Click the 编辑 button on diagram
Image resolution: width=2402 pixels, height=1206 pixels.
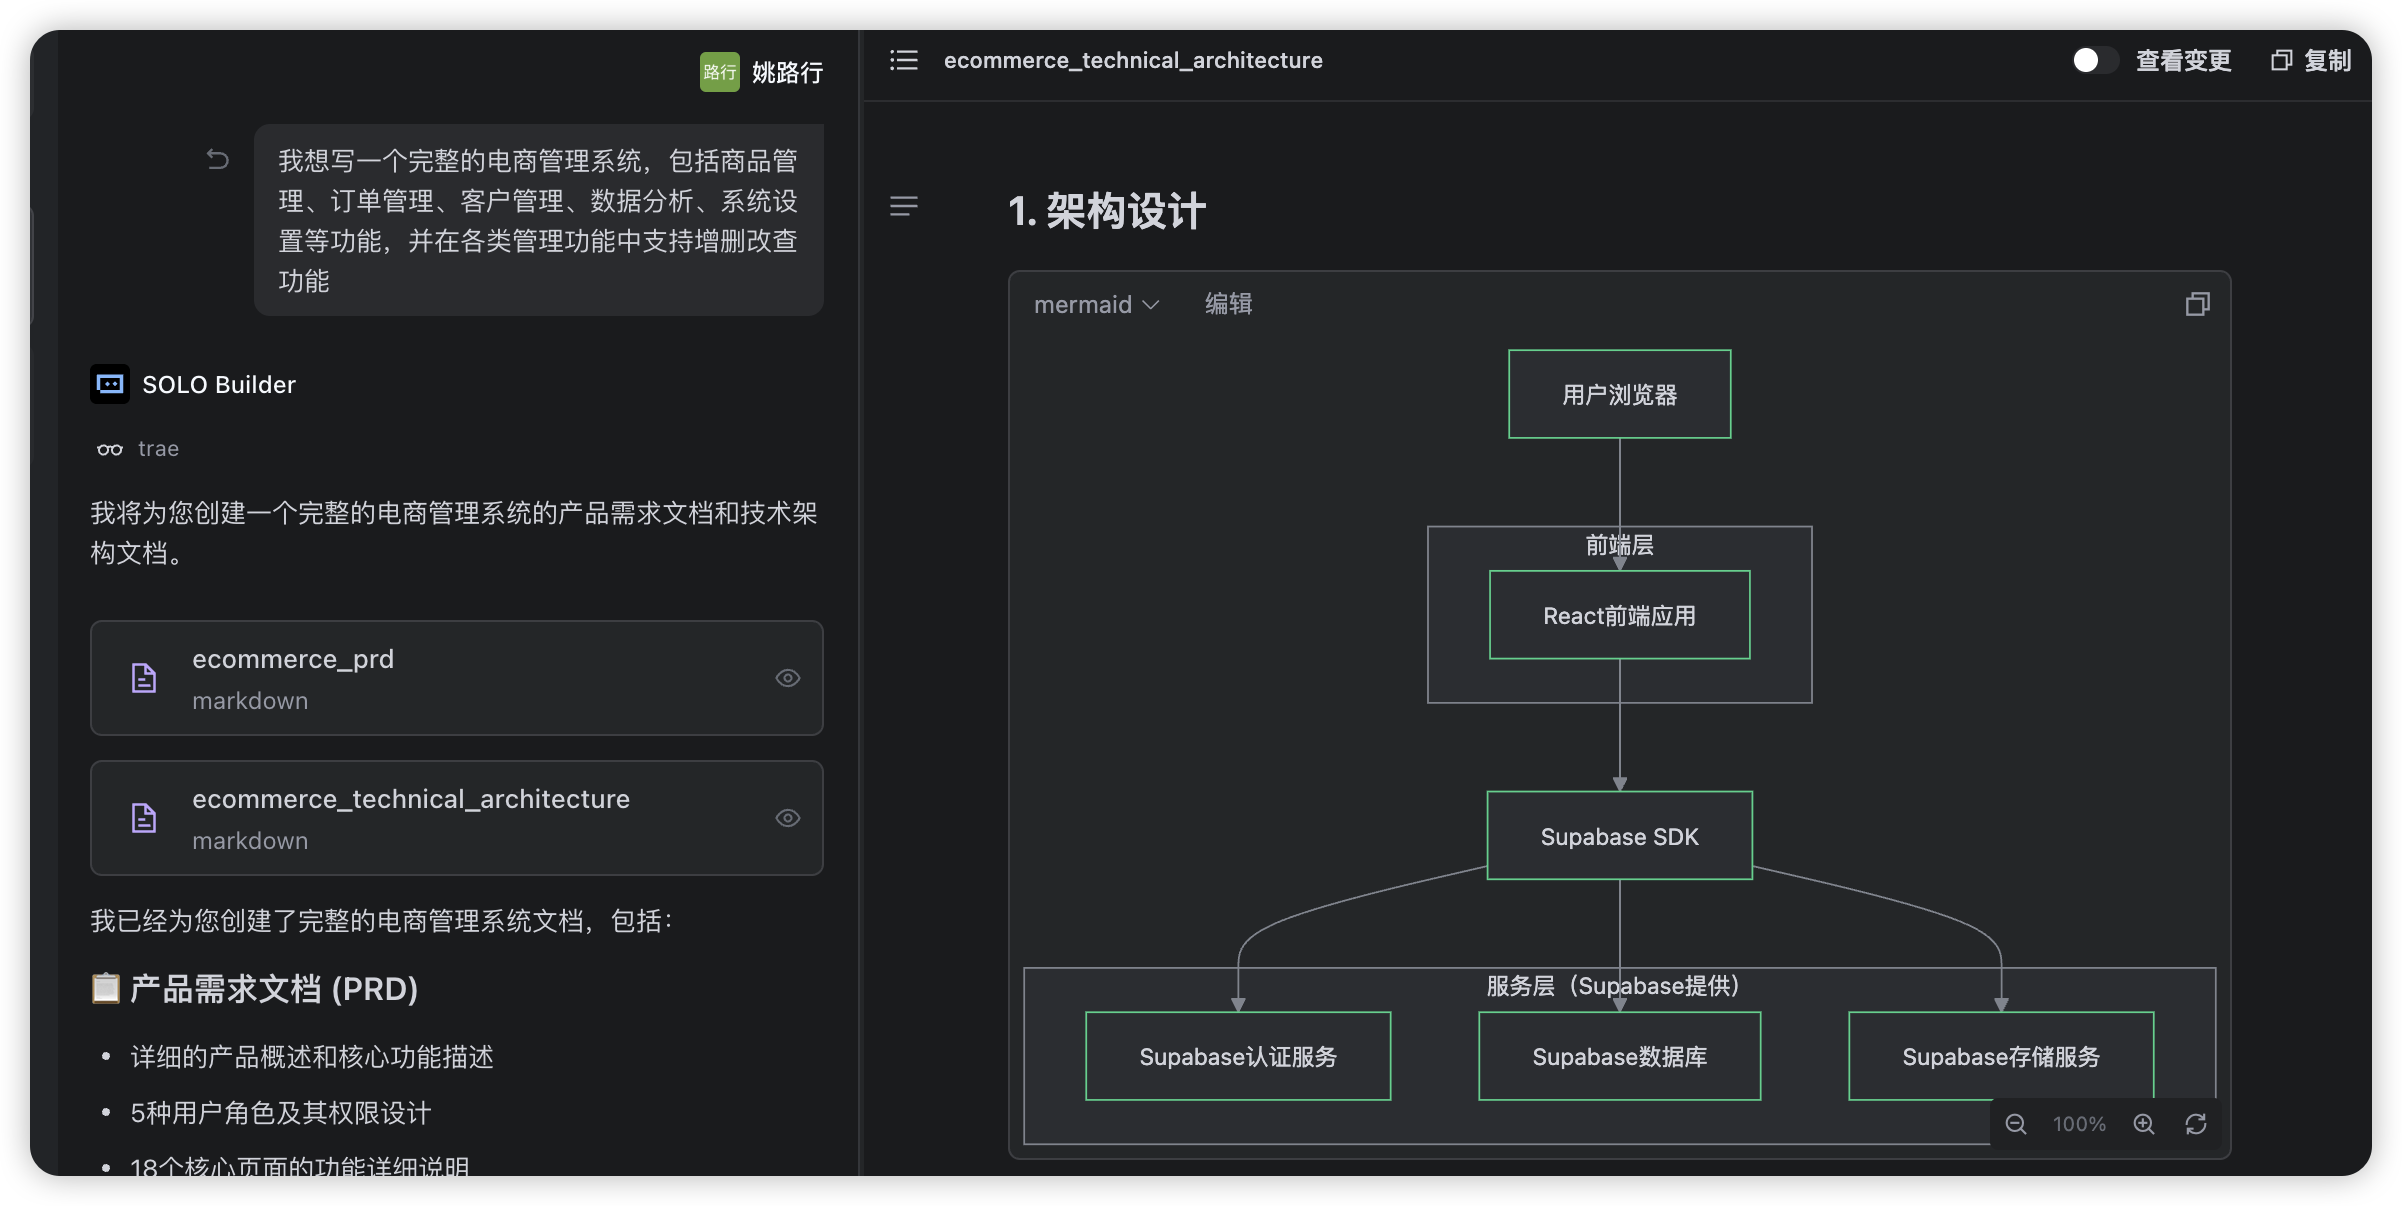pos(1228,304)
